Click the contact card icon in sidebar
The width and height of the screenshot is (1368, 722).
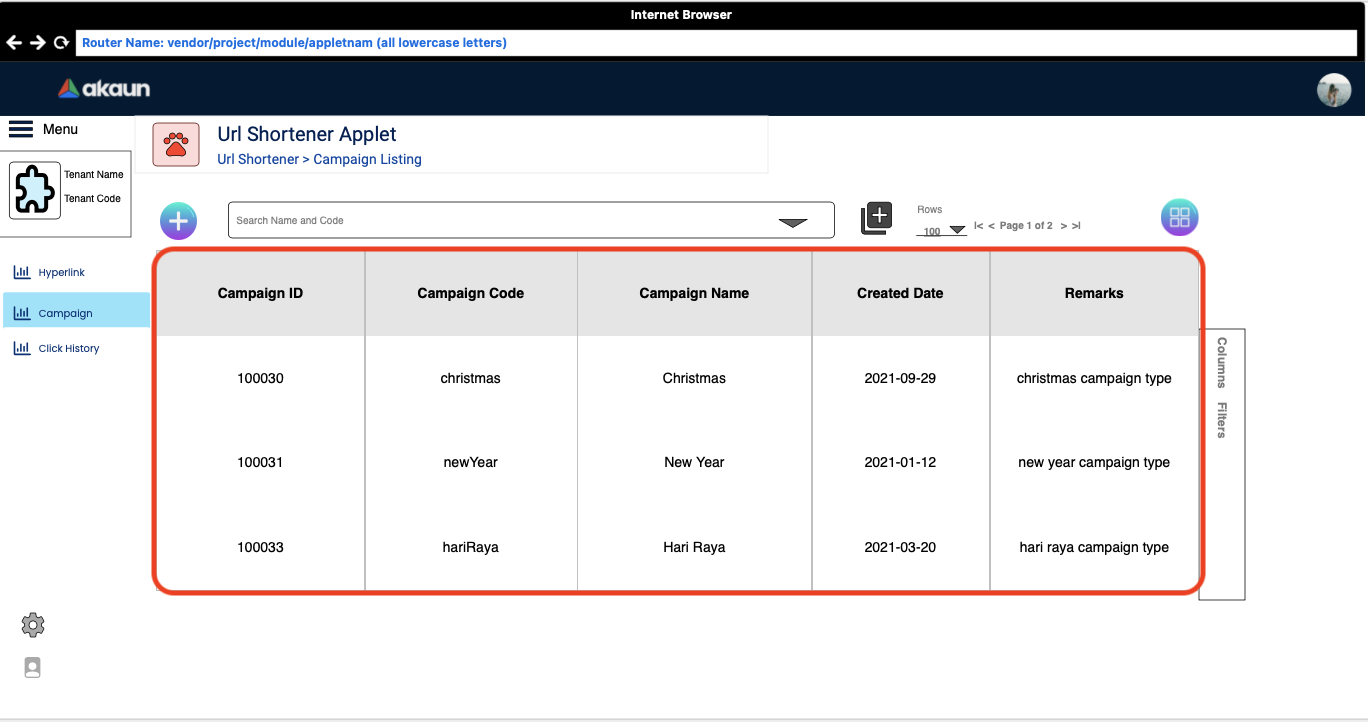tap(33, 668)
